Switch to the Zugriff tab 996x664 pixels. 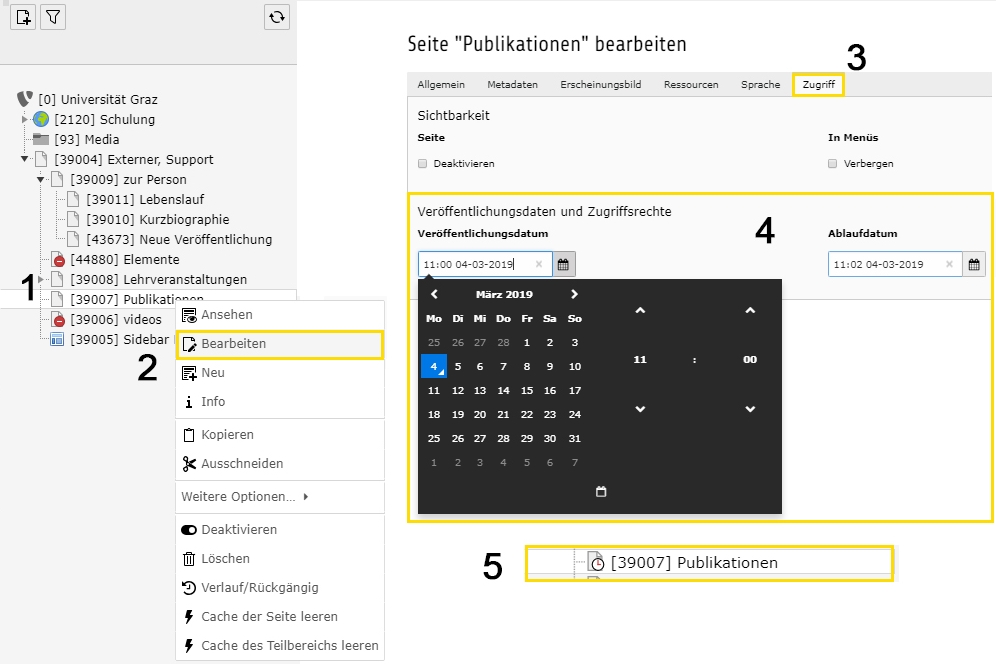[818, 85]
